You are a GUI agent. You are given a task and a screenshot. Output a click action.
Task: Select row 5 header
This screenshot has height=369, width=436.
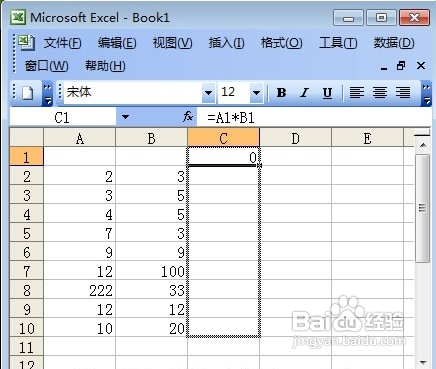[27, 233]
